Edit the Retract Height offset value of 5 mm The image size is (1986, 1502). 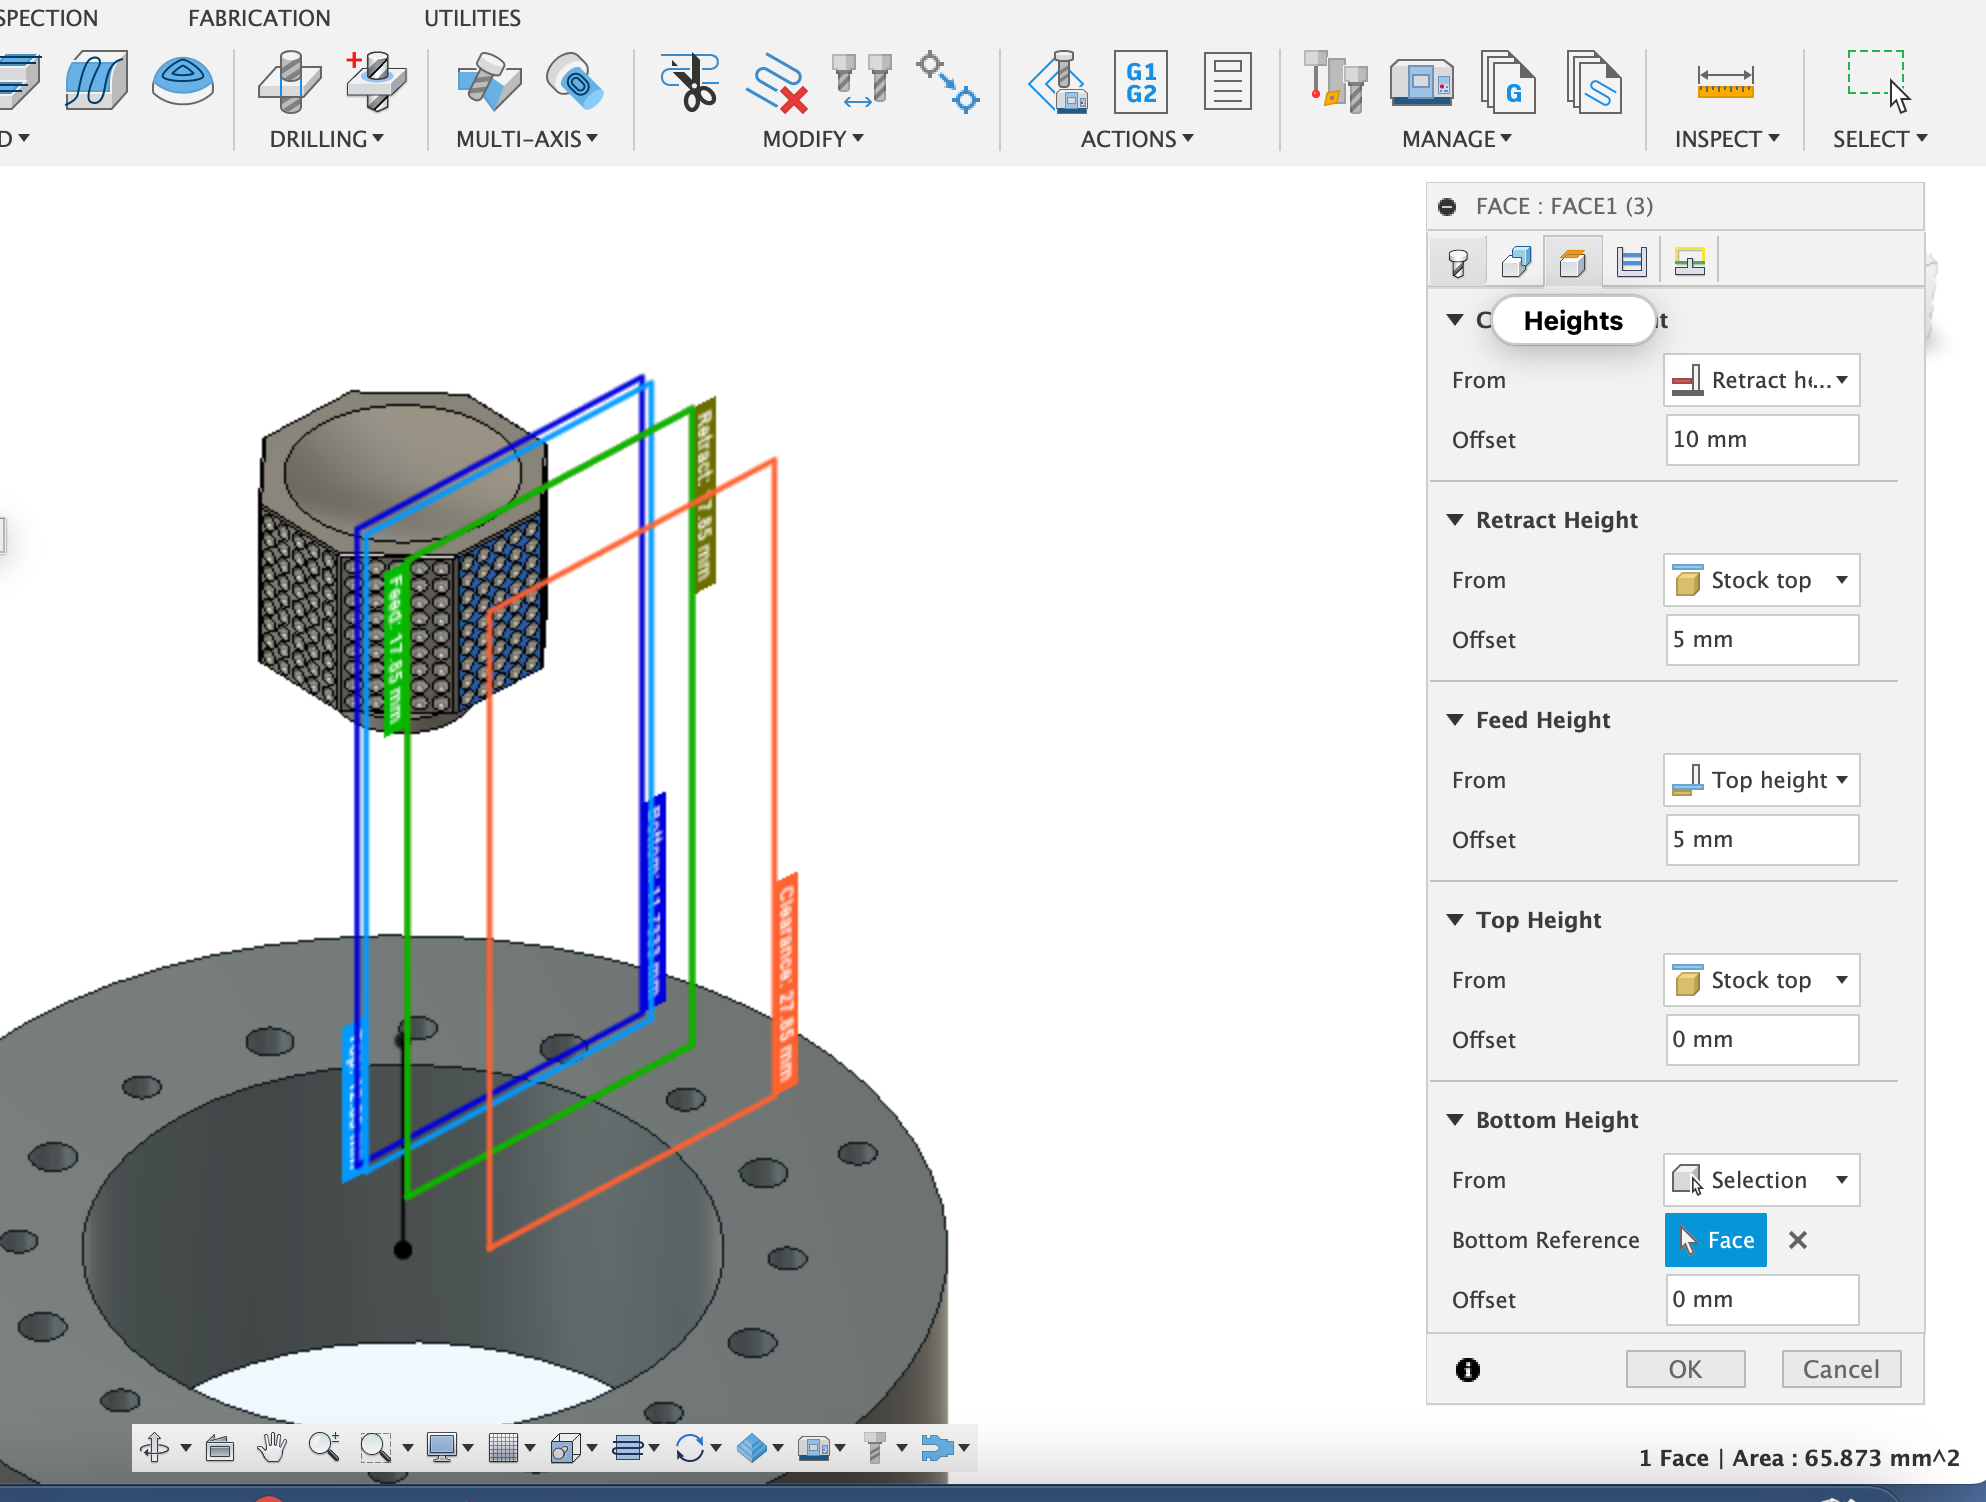coord(1761,640)
